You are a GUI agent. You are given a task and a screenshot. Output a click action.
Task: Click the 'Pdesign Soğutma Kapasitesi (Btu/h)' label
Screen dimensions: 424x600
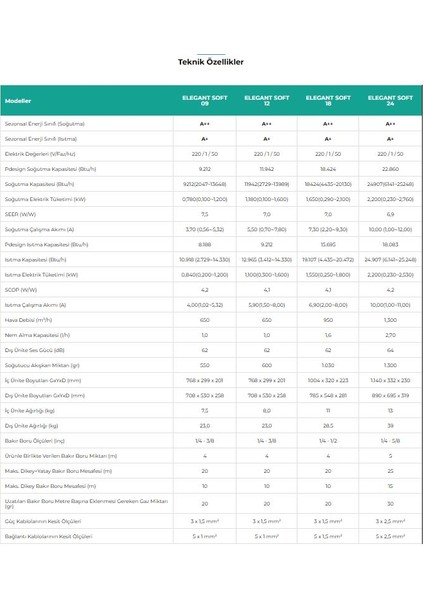50,169
